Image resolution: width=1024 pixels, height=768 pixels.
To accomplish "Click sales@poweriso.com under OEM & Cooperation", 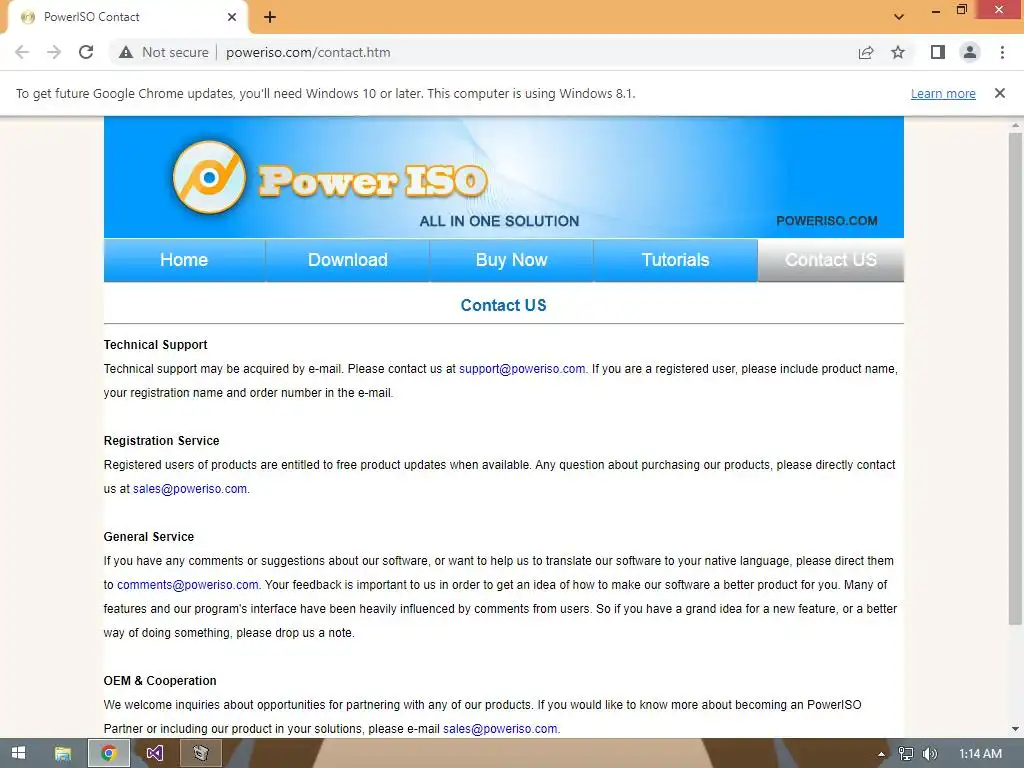I will 500,729.
